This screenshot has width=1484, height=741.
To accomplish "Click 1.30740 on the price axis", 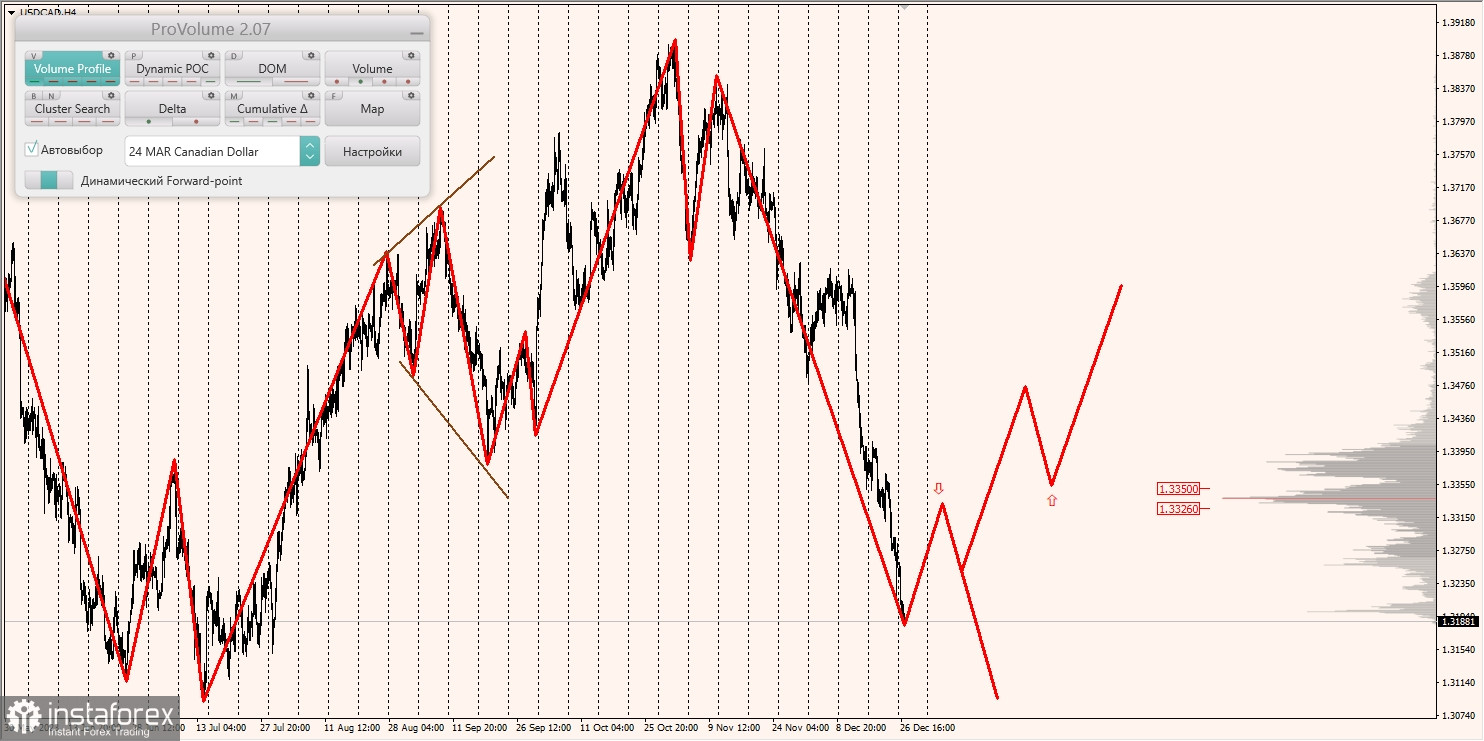I will coord(1459,716).
